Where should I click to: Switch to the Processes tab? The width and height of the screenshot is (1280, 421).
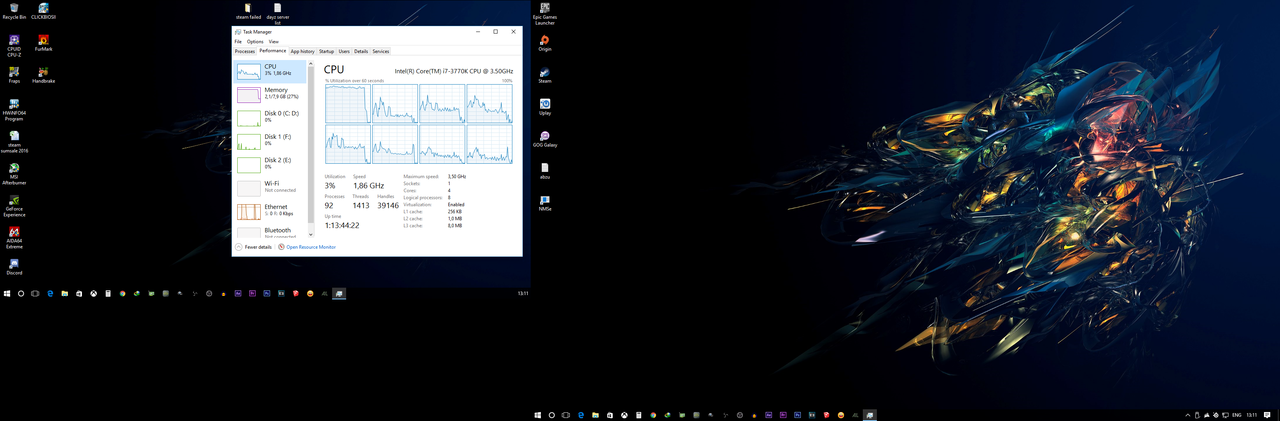pos(245,51)
